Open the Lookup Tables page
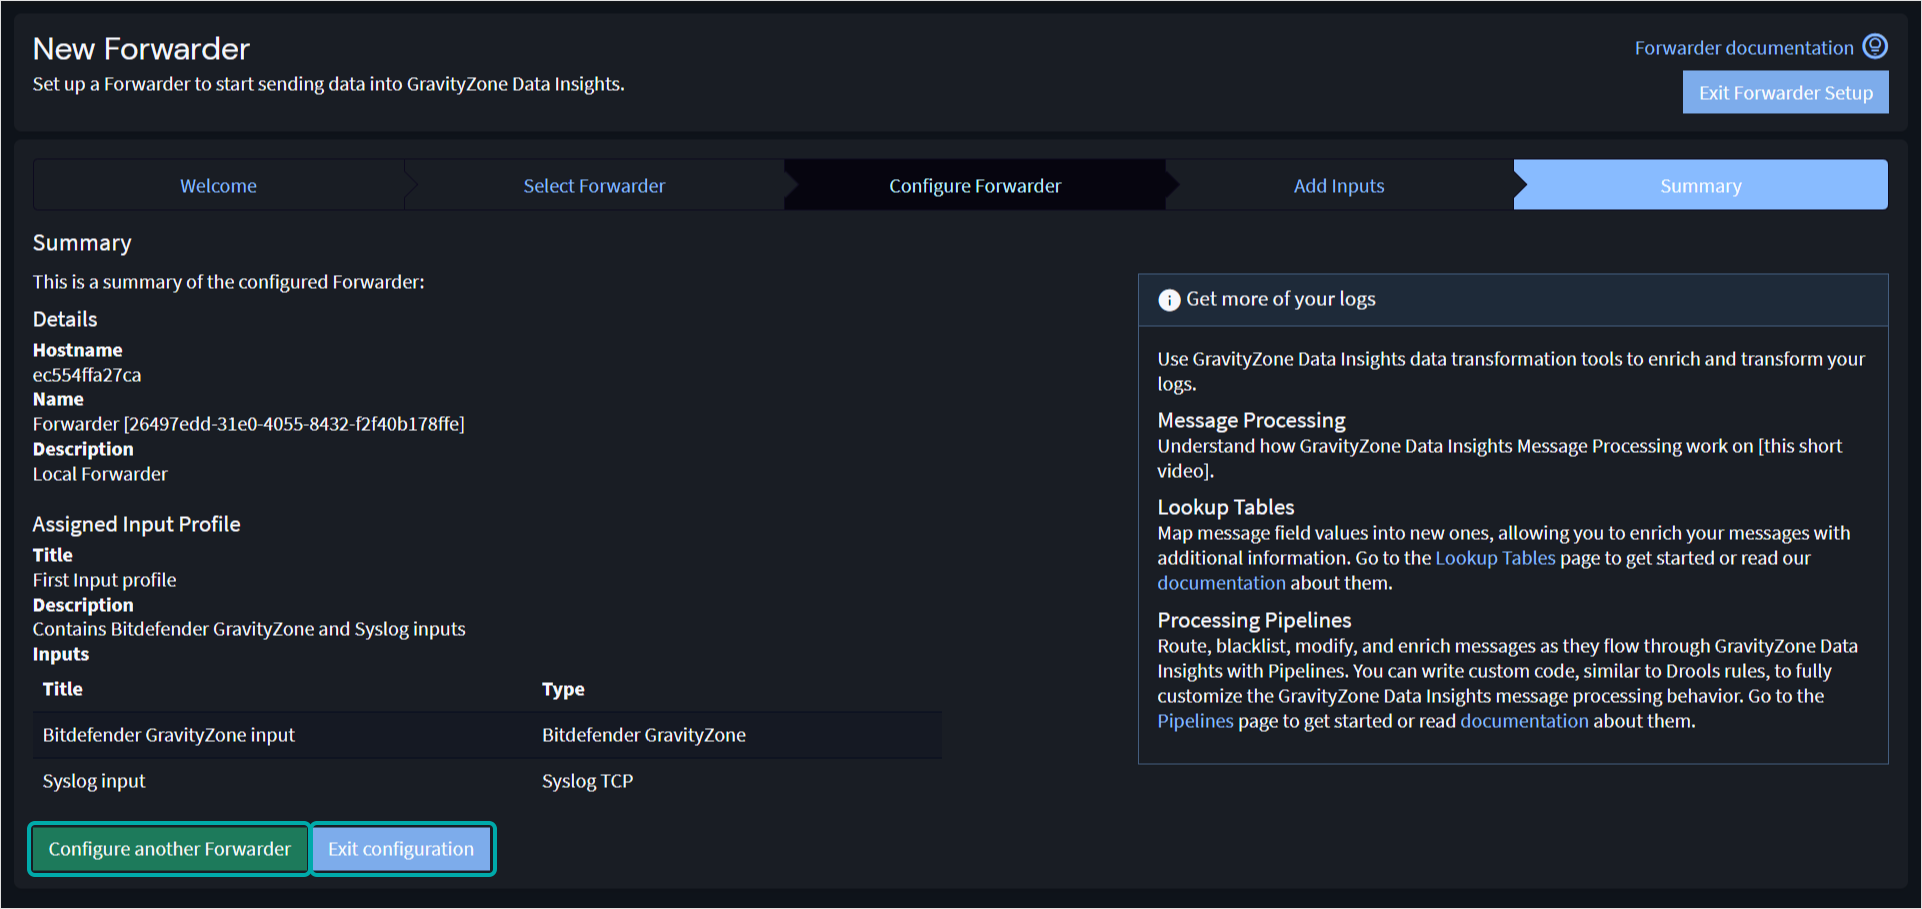Viewport: 1922px width, 909px height. point(1495,558)
